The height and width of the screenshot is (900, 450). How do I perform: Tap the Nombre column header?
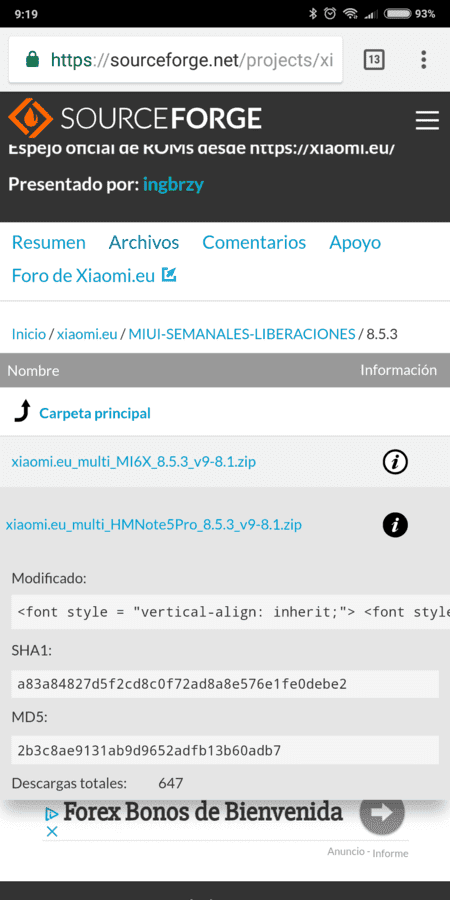pos(33,371)
